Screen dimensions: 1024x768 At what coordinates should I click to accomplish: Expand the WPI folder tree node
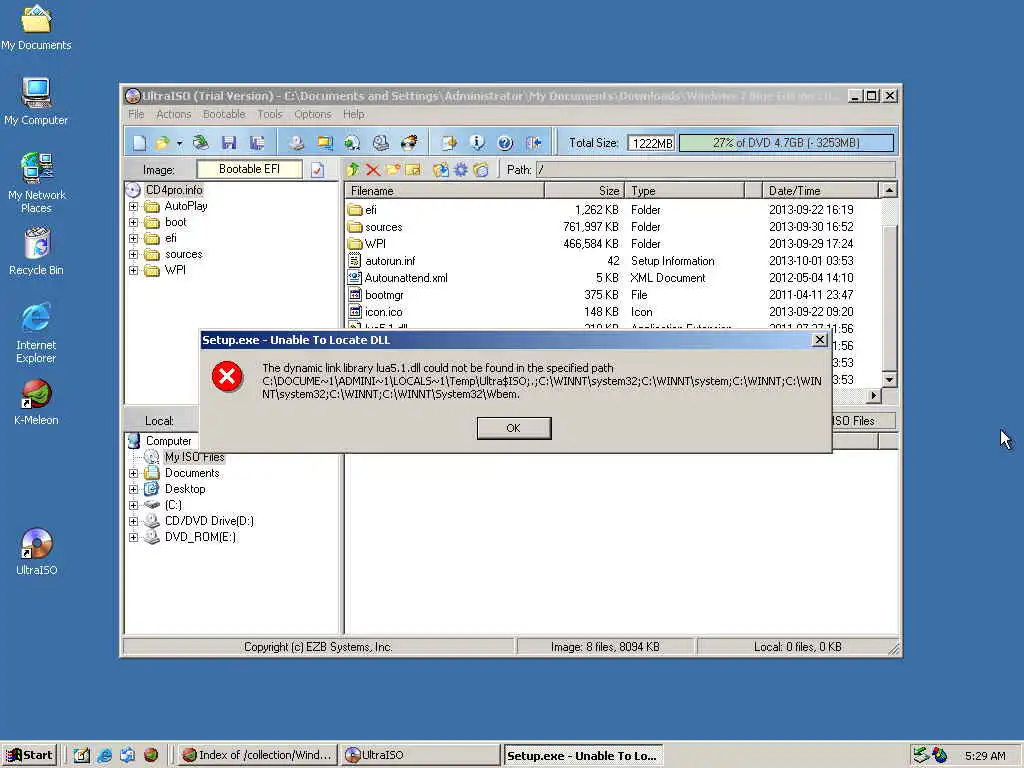click(133, 270)
